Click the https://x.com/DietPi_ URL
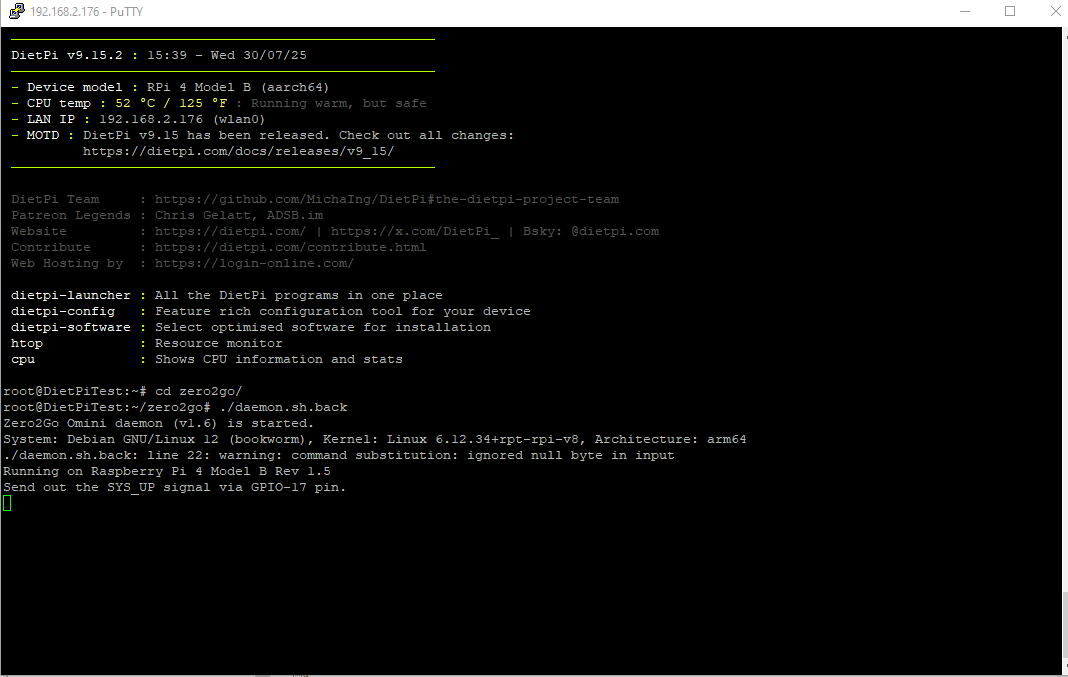This screenshot has width=1068, height=677. point(415,232)
